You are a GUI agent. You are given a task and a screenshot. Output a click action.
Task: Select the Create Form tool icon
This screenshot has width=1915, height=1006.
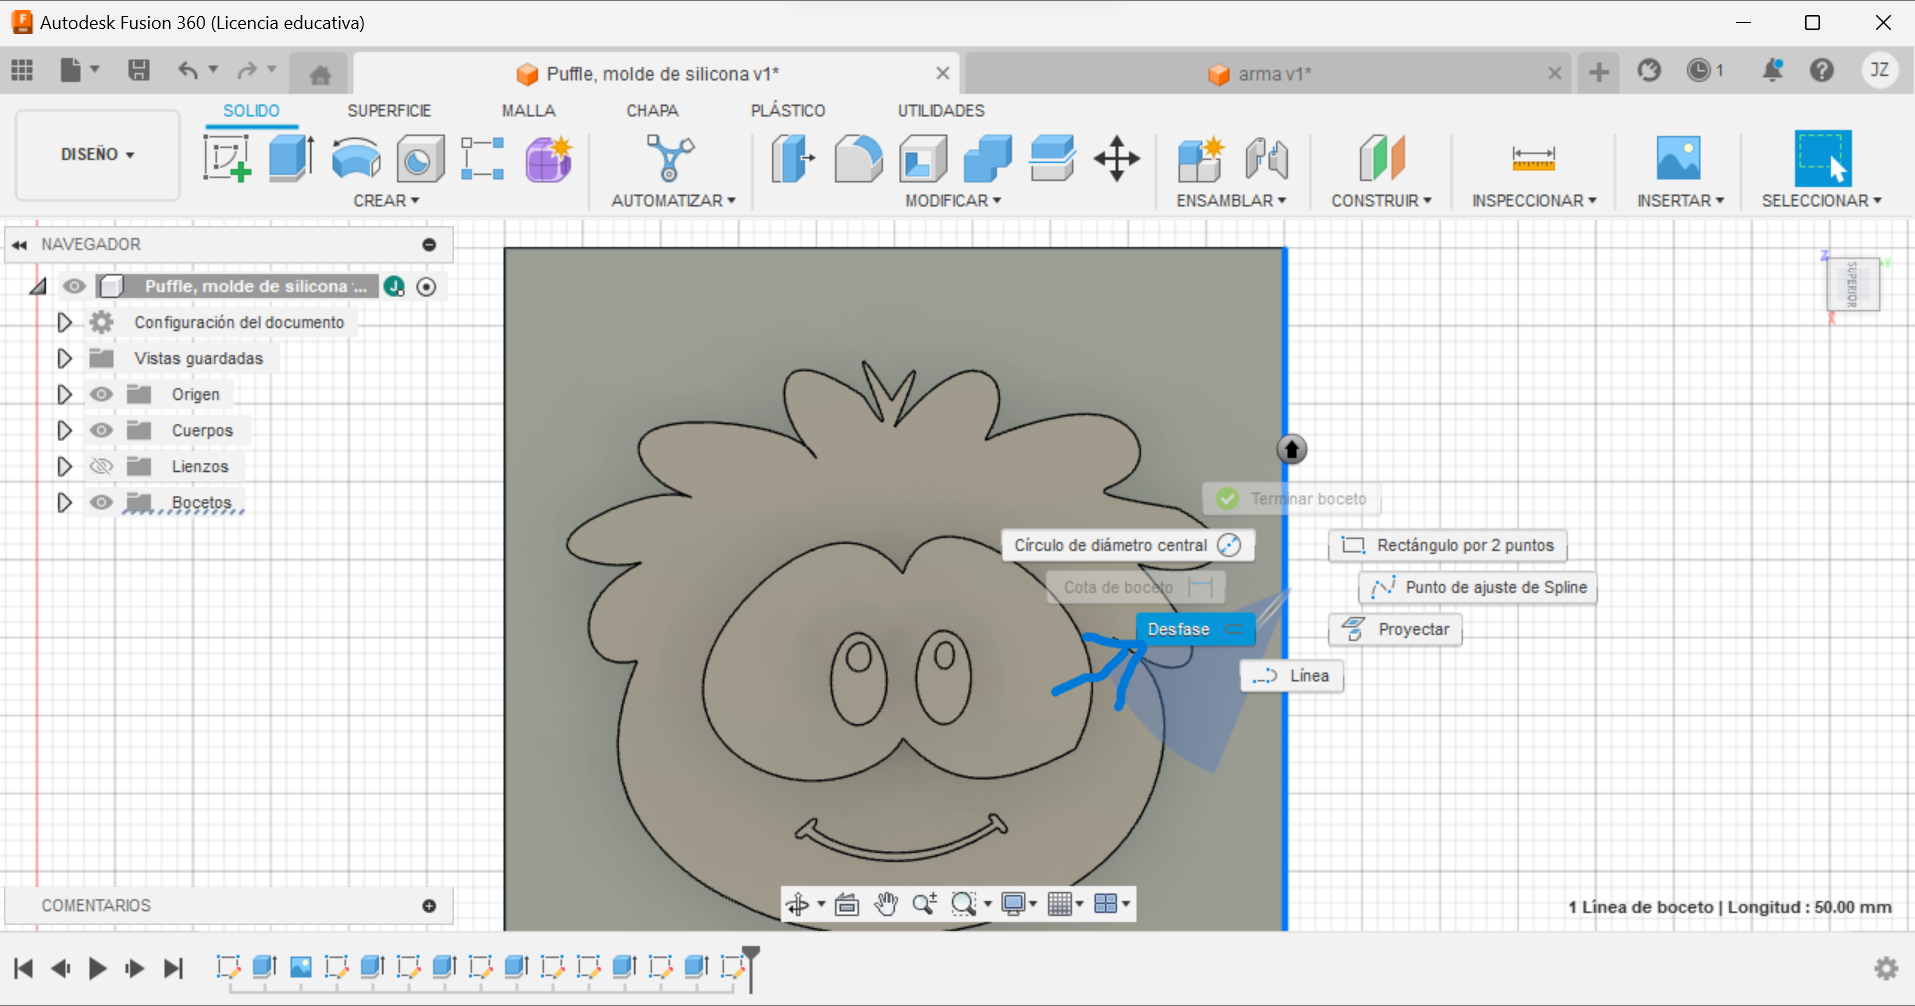pyautogui.click(x=548, y=158)
